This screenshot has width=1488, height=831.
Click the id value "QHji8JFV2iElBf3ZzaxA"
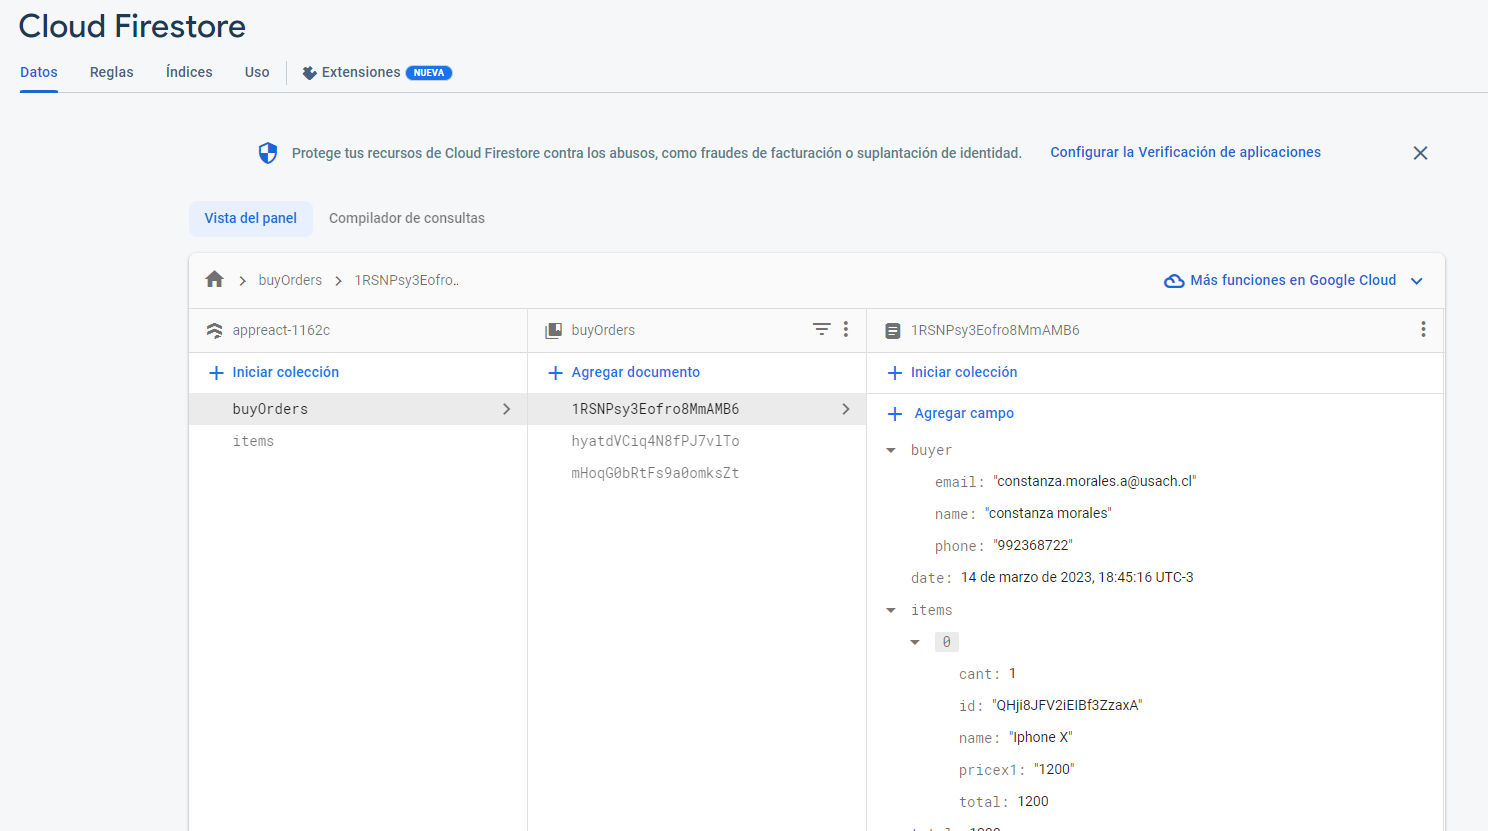(x=1067, y=705)
